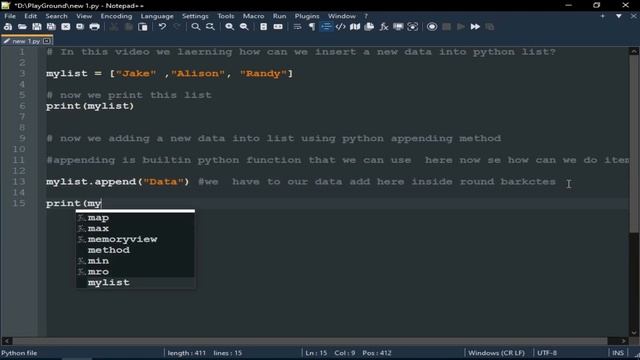Click 'Windows (CR LF)' in status bar
This screenshot has width=640, height=360.
point(496,353)
